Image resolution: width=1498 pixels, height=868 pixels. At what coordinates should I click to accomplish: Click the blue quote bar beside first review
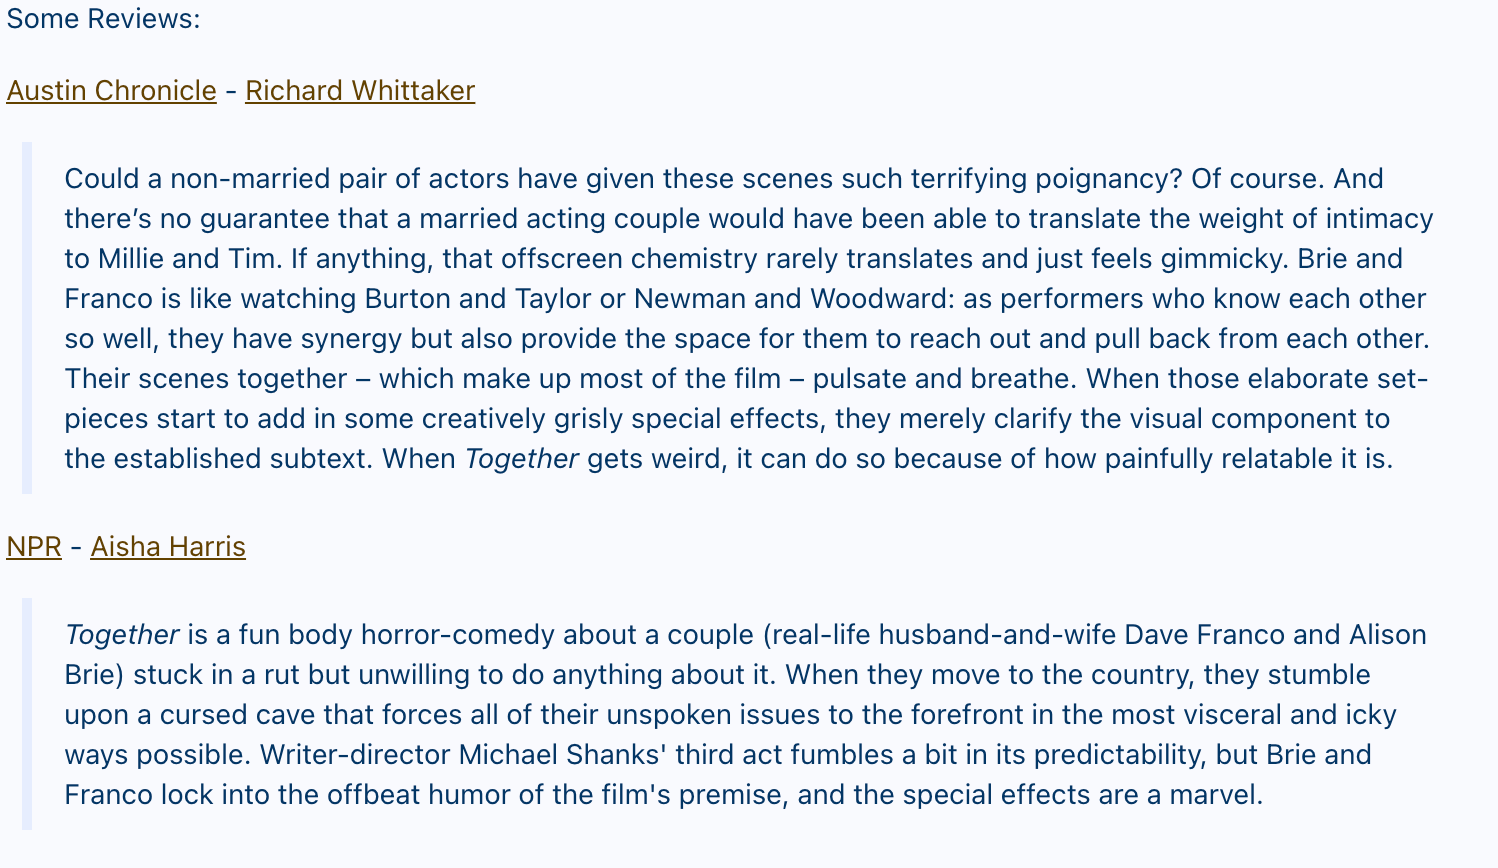[27, 318]
